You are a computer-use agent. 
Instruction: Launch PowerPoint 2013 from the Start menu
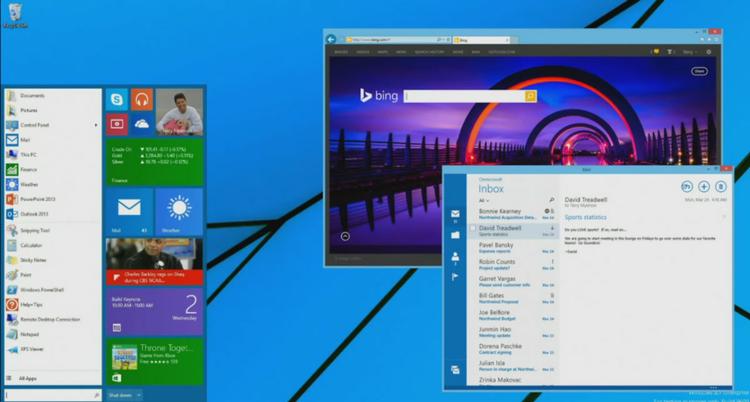tap(53, 199)
